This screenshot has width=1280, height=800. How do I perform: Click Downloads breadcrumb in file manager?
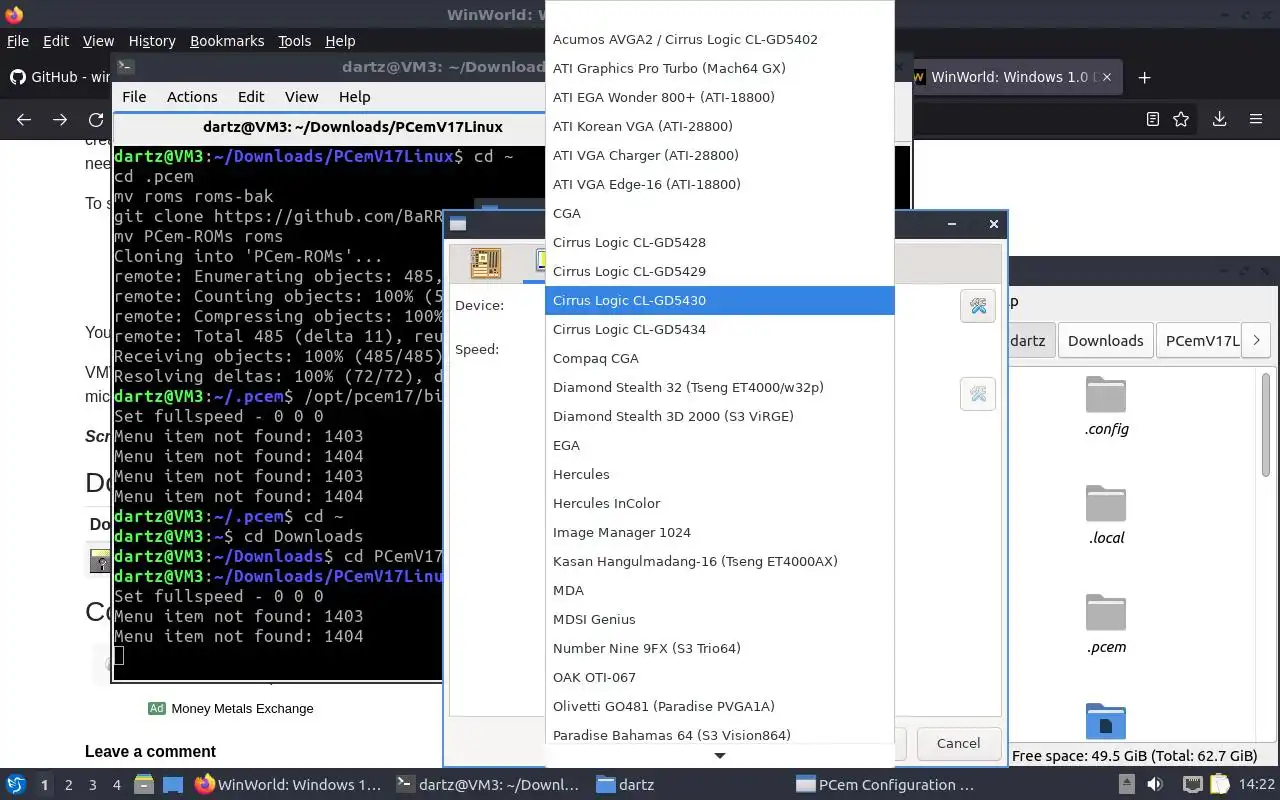pyautogui.click(x=1105, y=340)
